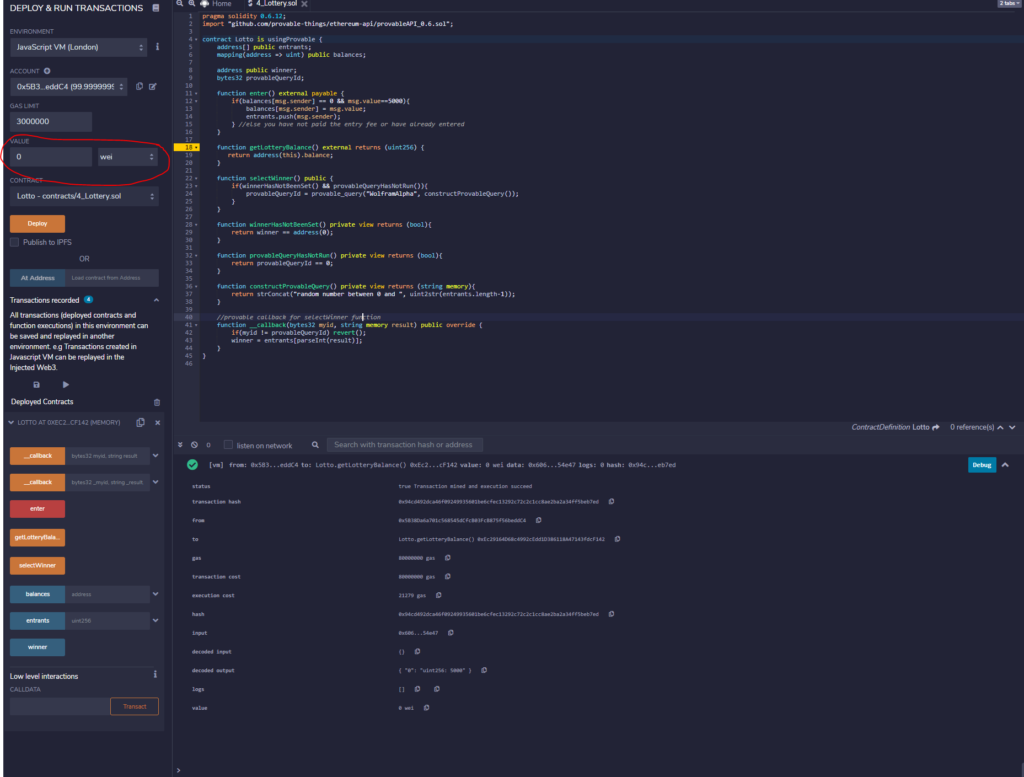Screen dimensions: 1024x777
Task: Click the plus icon beside ACCOUNT
Action: 47,72
